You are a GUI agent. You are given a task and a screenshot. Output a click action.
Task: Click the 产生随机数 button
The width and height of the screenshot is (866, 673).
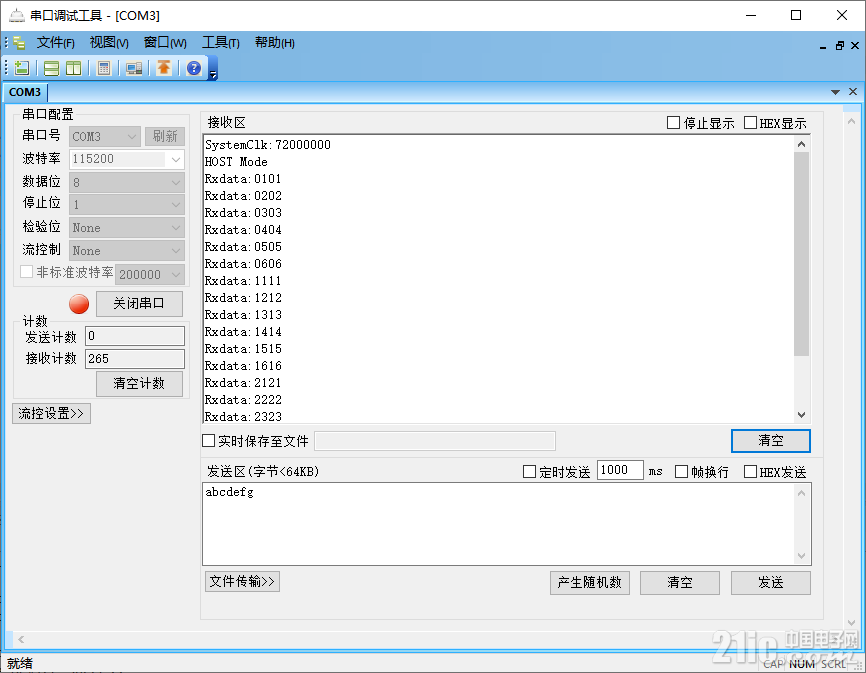589,582
